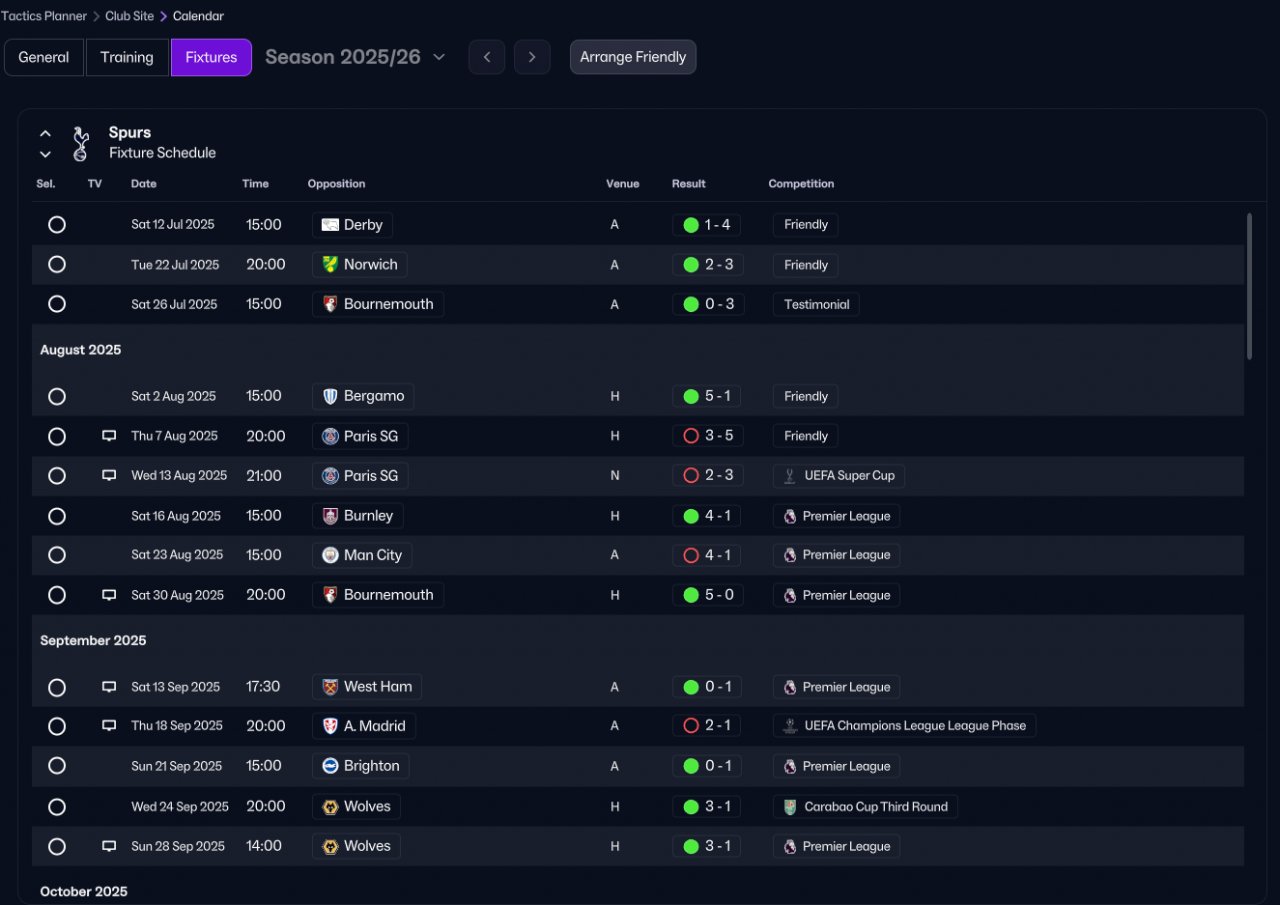
Task: Switch to the Training tab
Action: 127,57
